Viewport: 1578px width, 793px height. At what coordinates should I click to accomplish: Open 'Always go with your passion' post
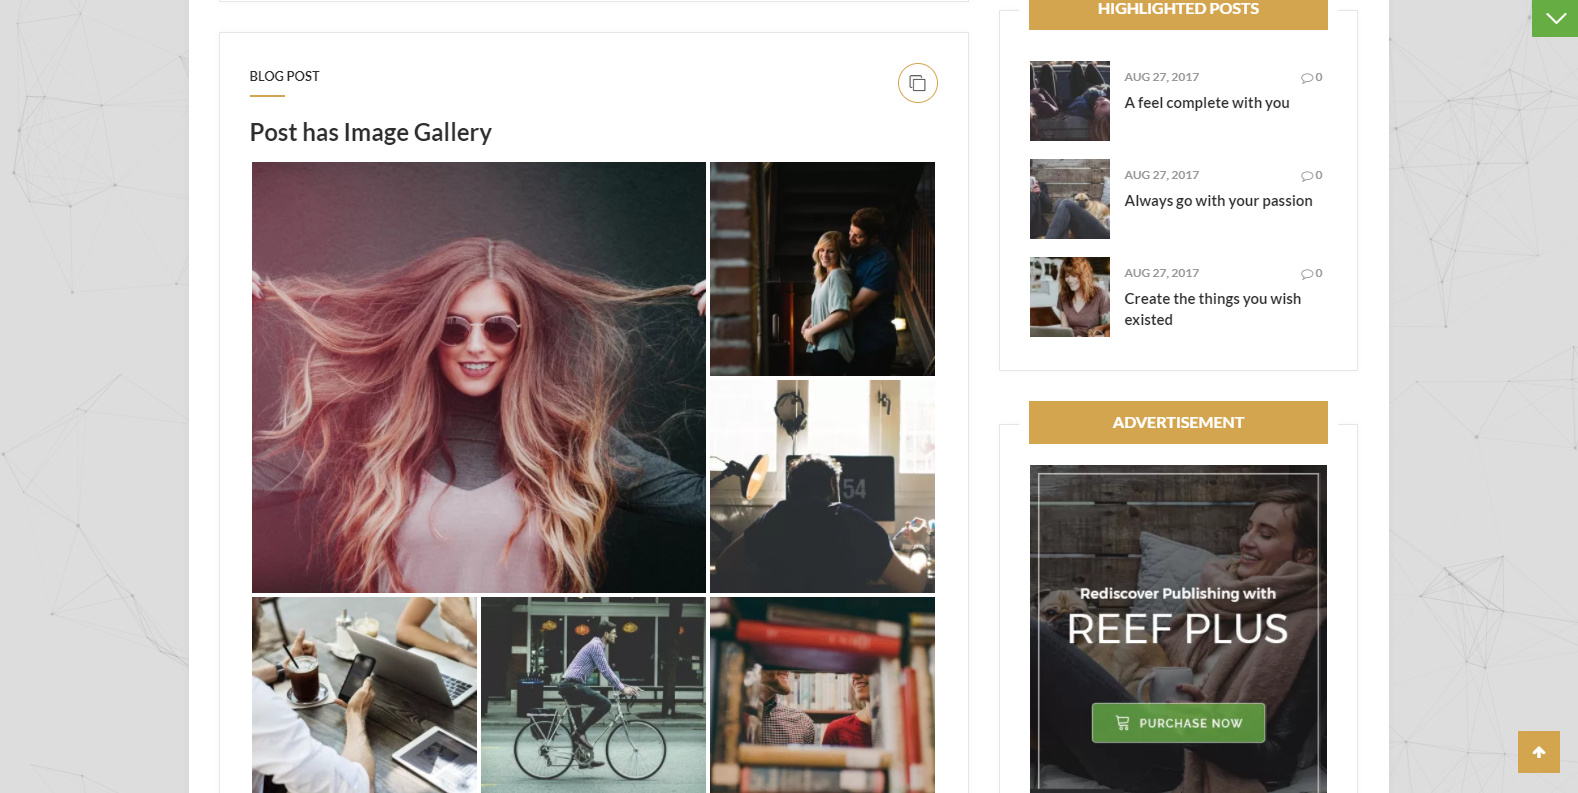(x=1217, y=201)
